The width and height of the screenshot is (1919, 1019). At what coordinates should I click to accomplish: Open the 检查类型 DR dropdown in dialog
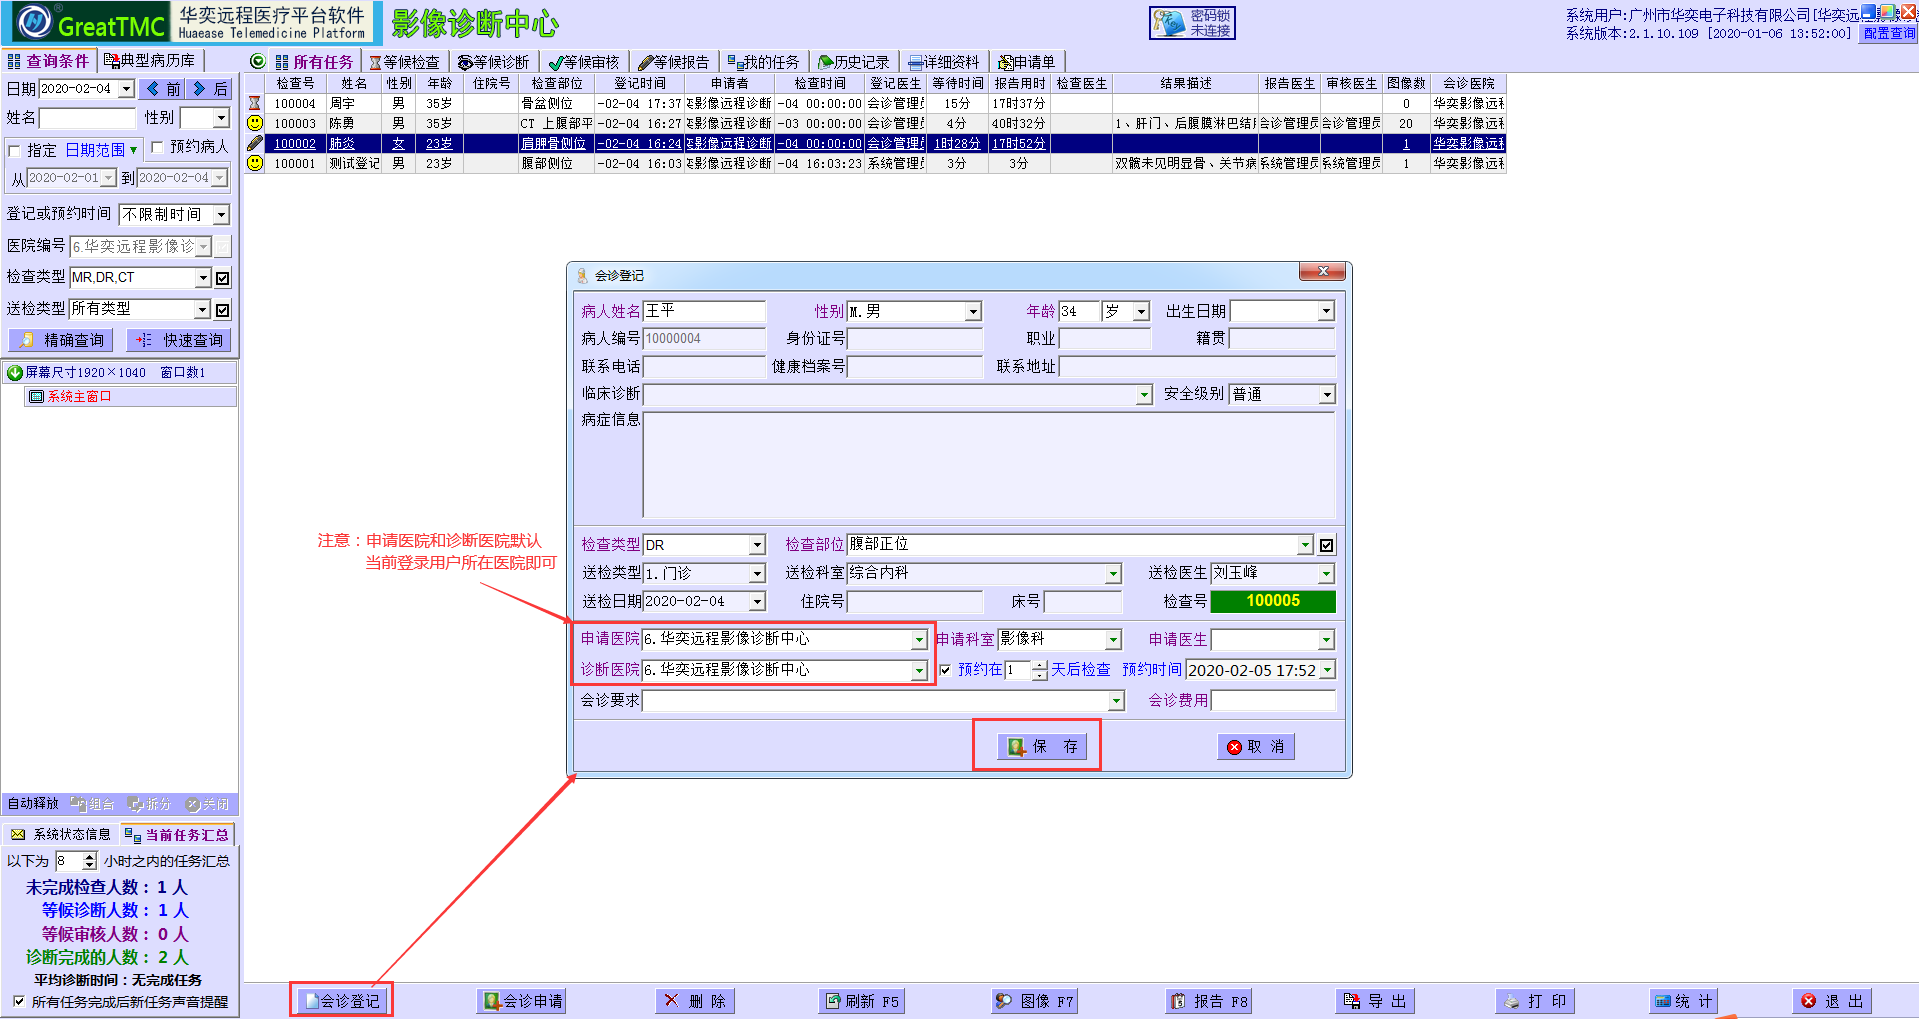tap(757, 545)
